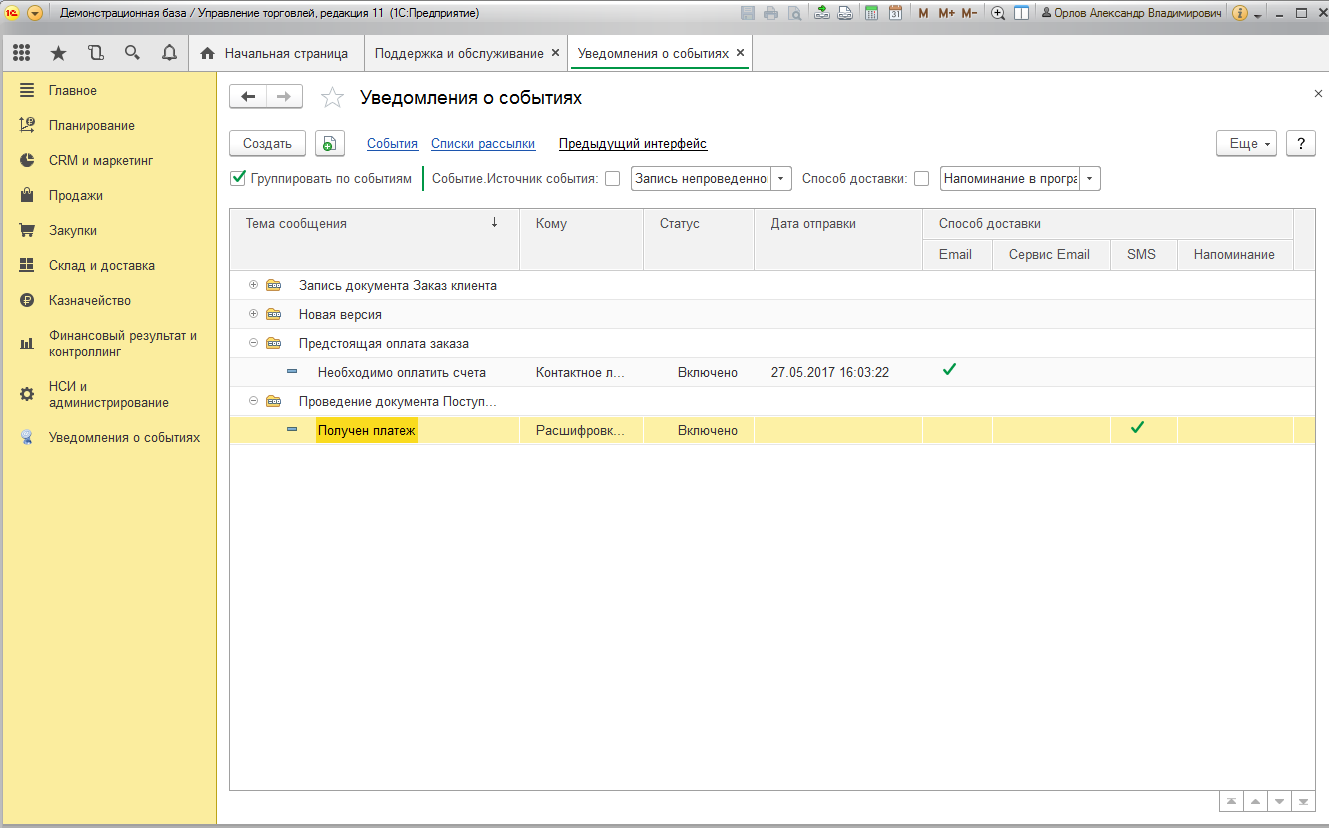Collapse the Предстоящая оплата заказа group
This screenshot has width=1329, height=828.
point(253,343)
